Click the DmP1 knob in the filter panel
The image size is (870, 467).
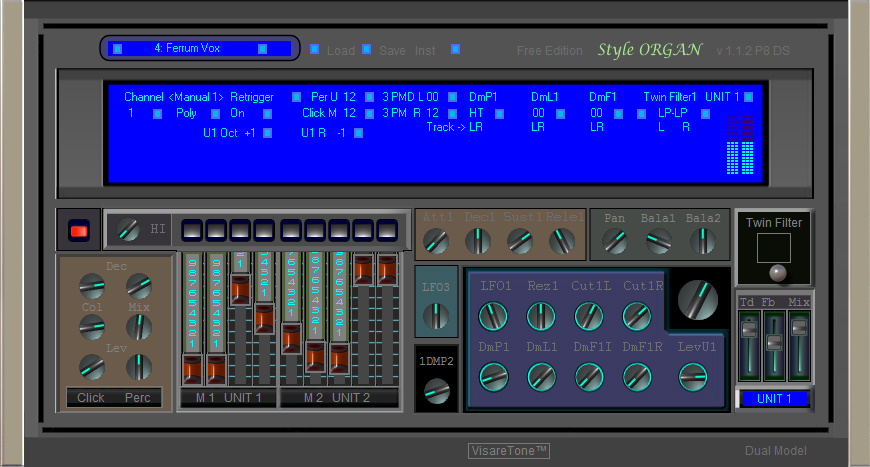pos(493,377)
